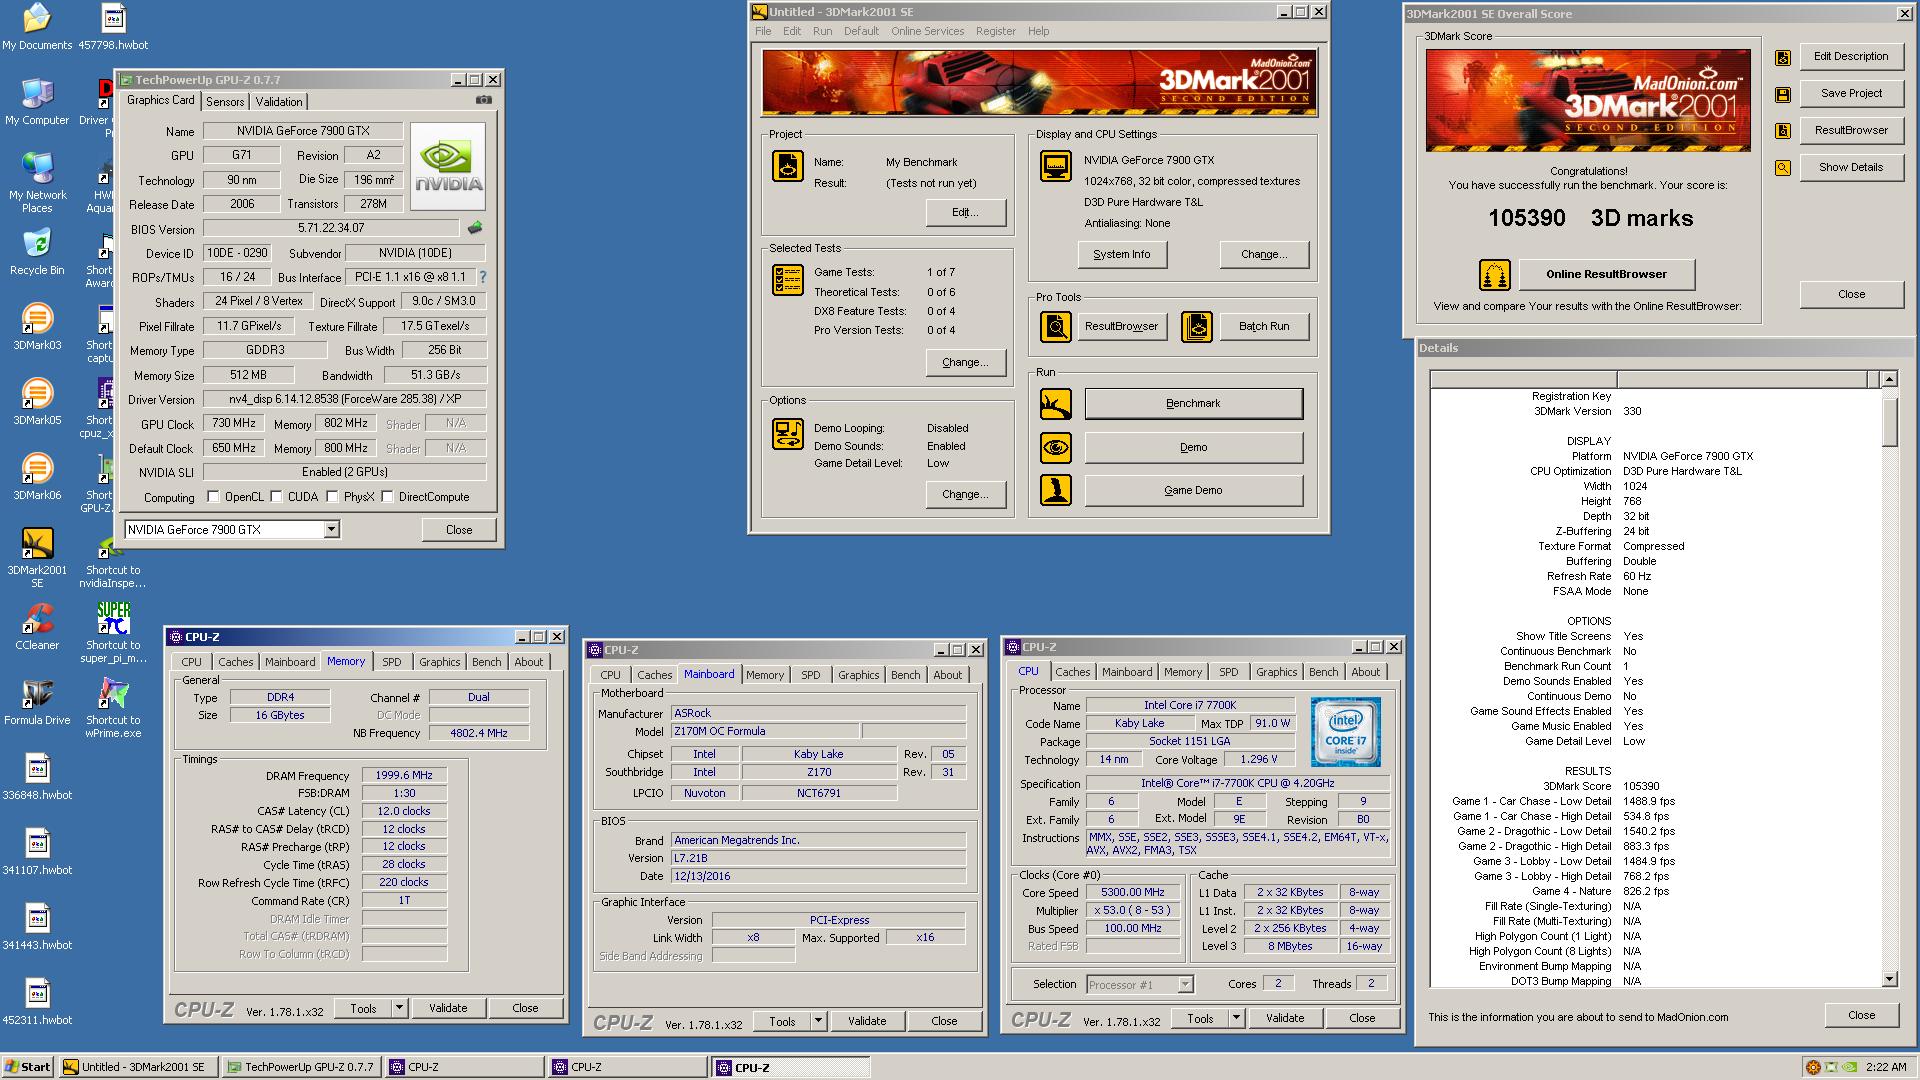Screen dimensions: 1920x1080
Task: Enable the OpenCL checkbox in GPU-Z
Action: pyautogui.click(x=213, y=496)
